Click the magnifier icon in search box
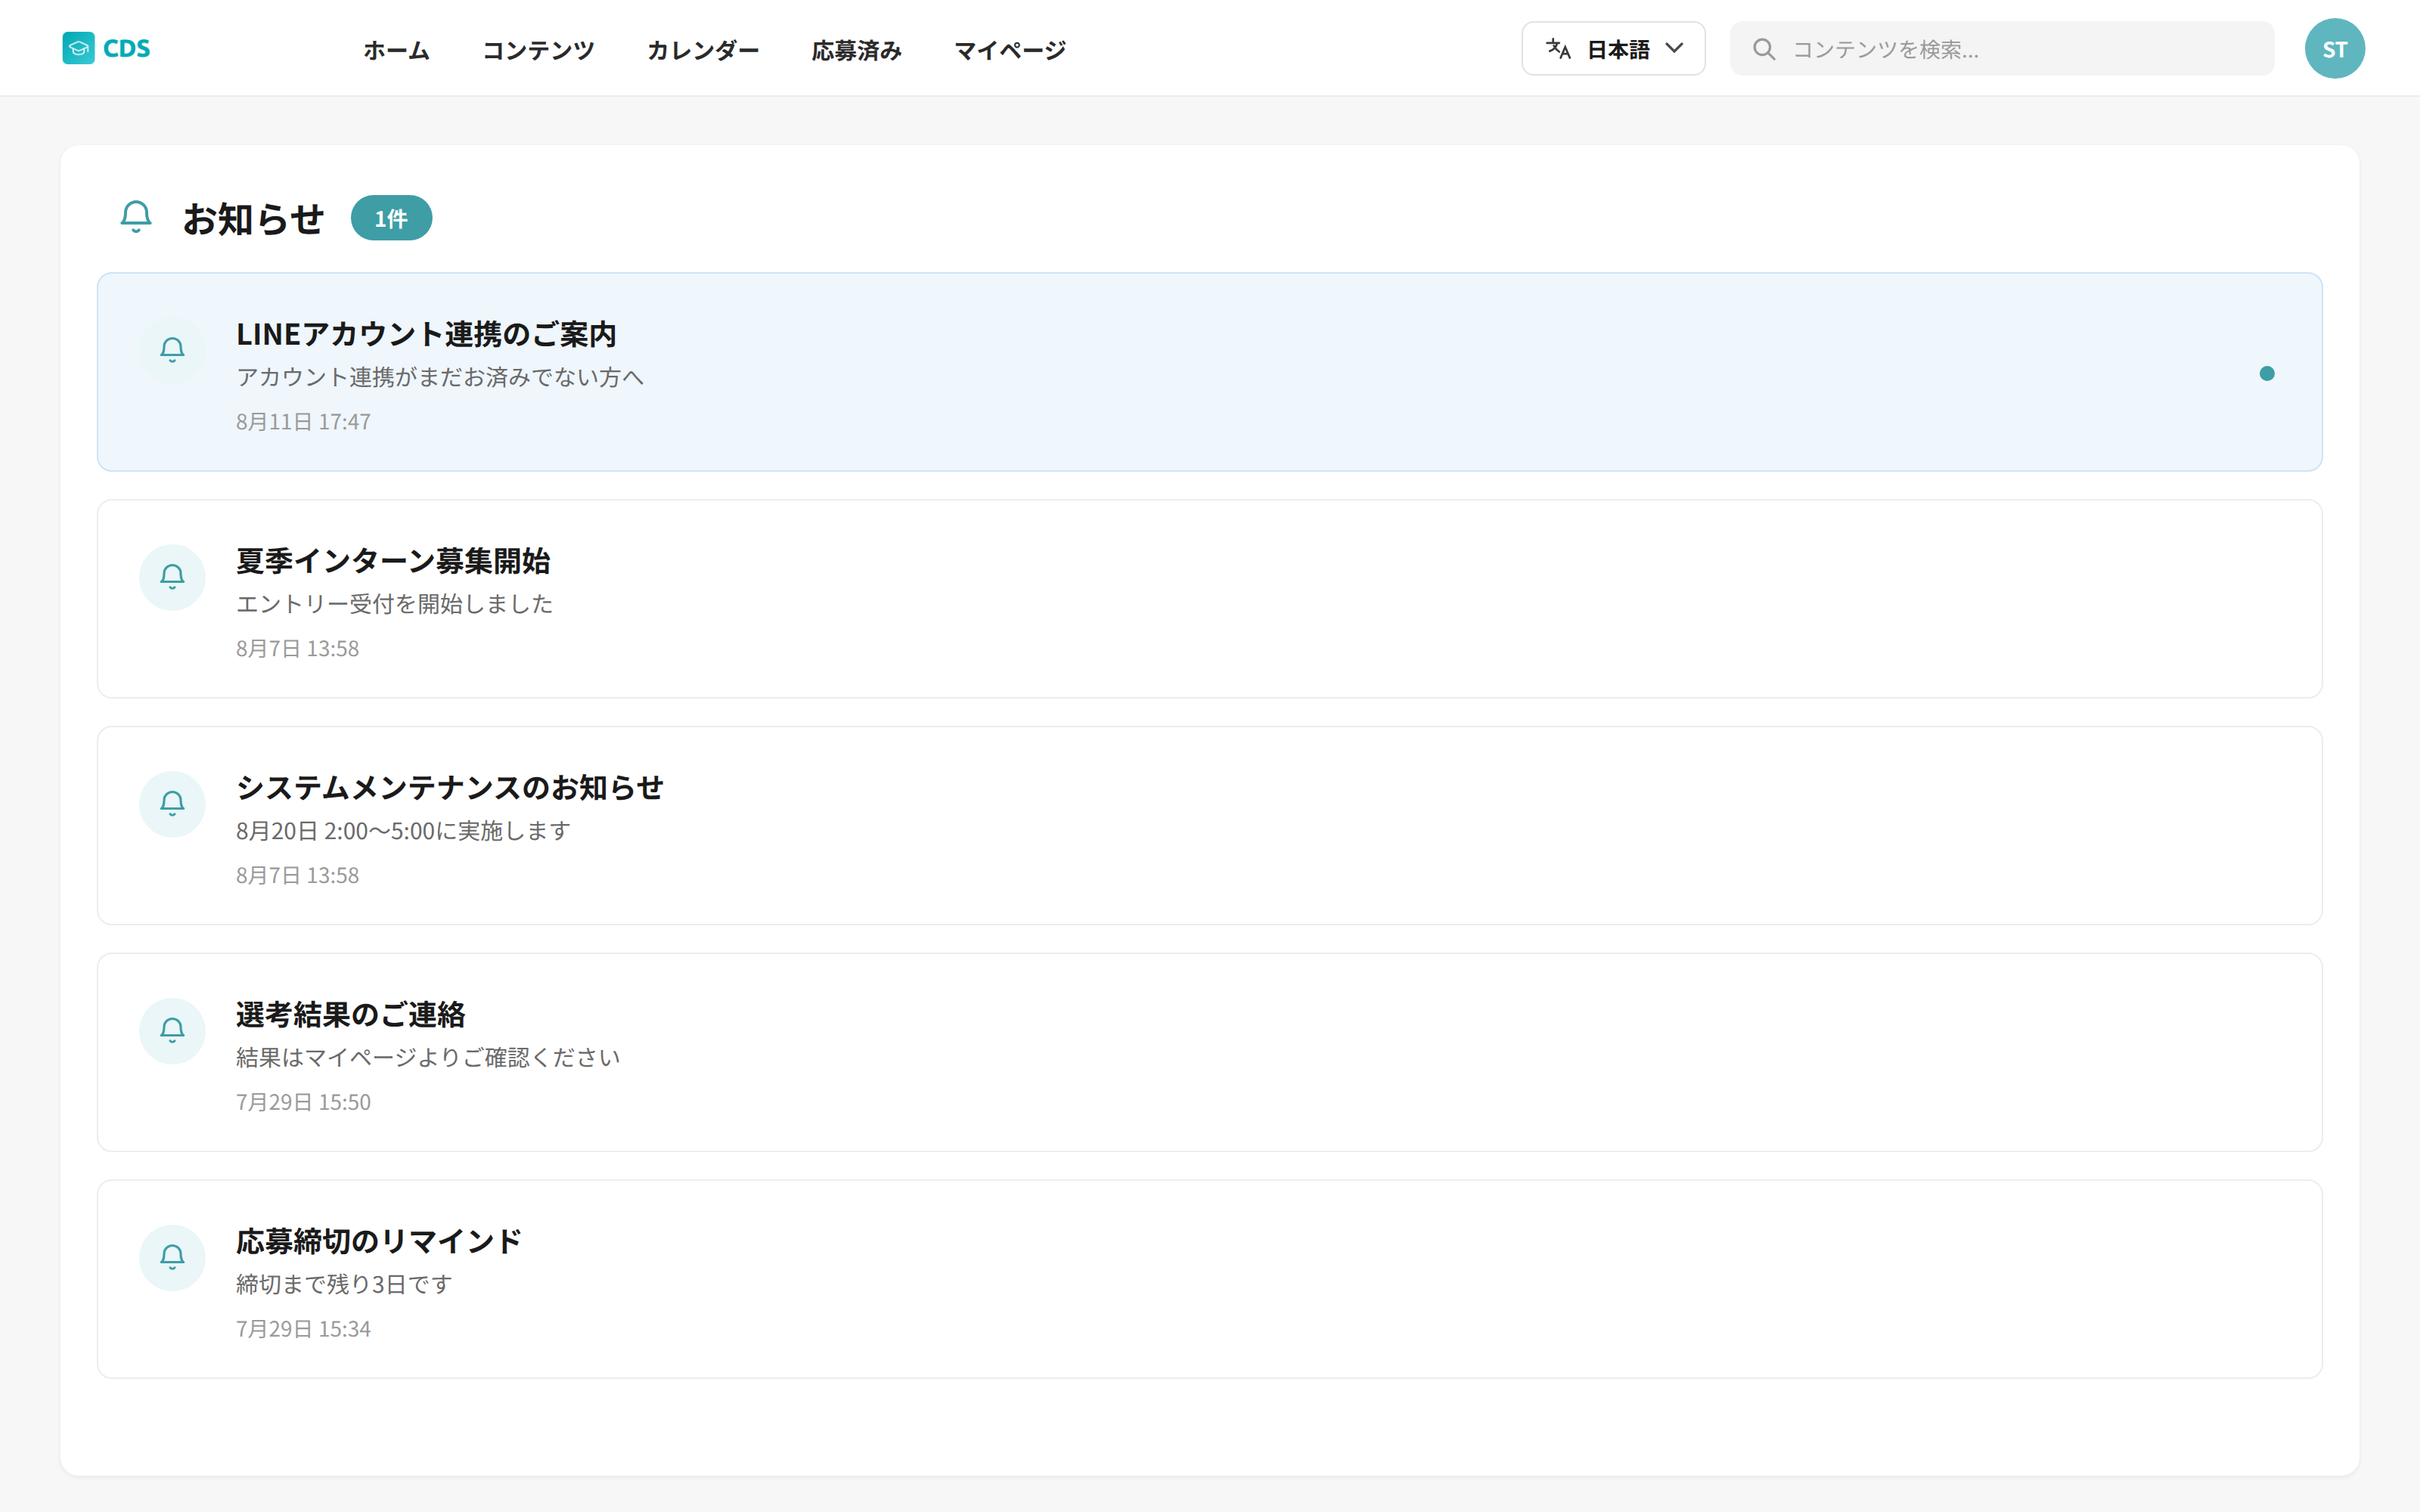Image resolution: width=2420 pixels, height=1512 pixels. point(1764,49)
